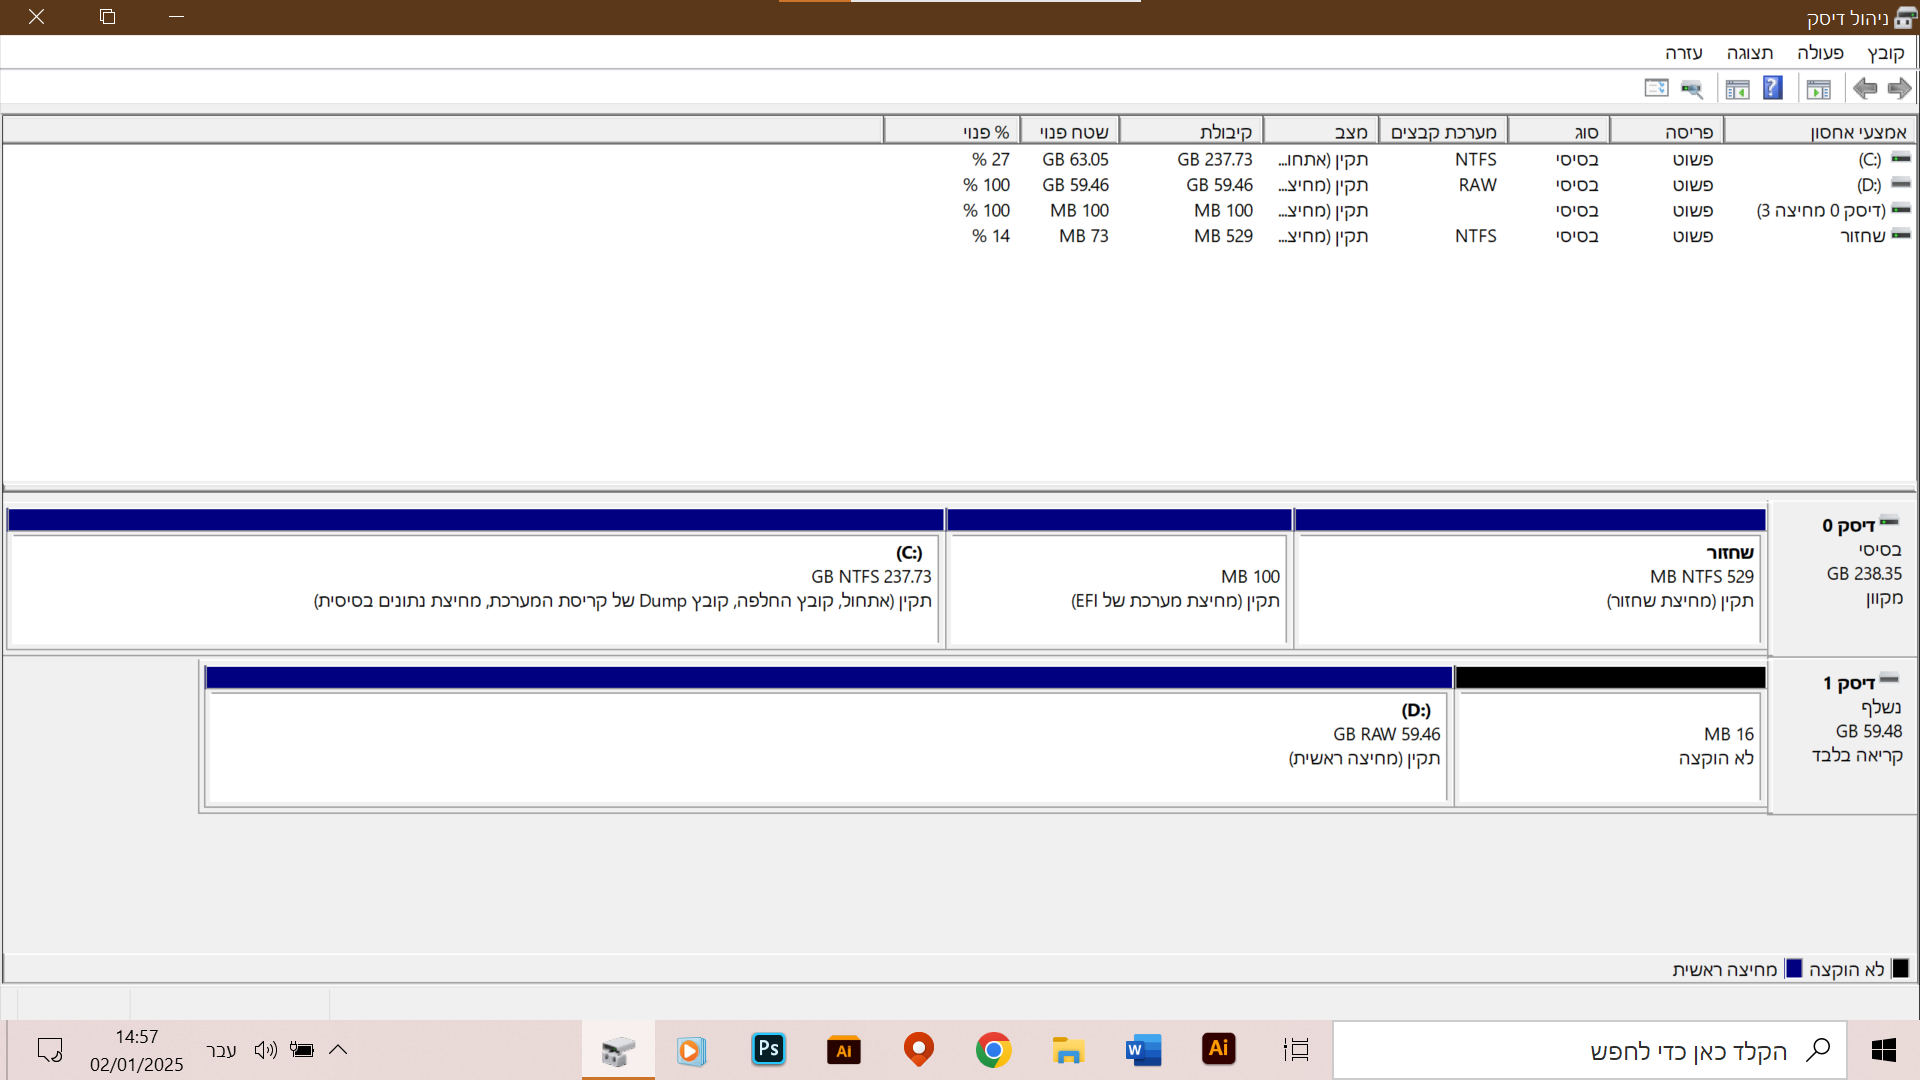Select the 16 MB לא הוקצה unallocated block
The width and height of the screenshot is (1920, 1080).
1610,736
